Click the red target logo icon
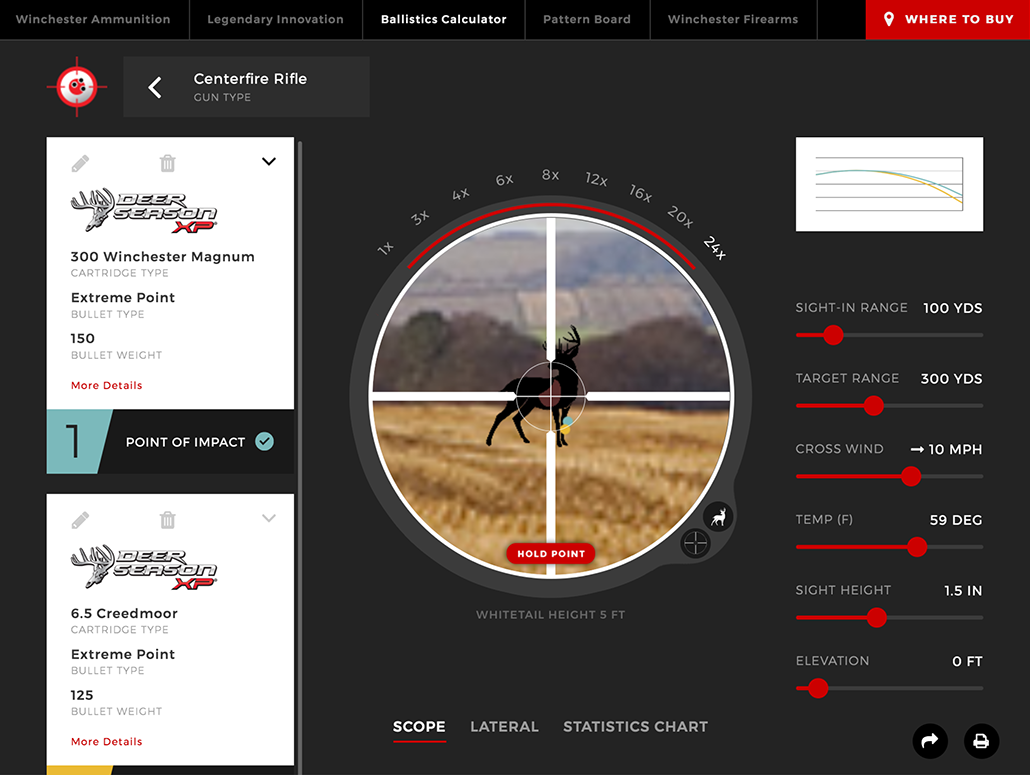Image resolution: width=1030 pixels, height=775 pixels. 77,87
